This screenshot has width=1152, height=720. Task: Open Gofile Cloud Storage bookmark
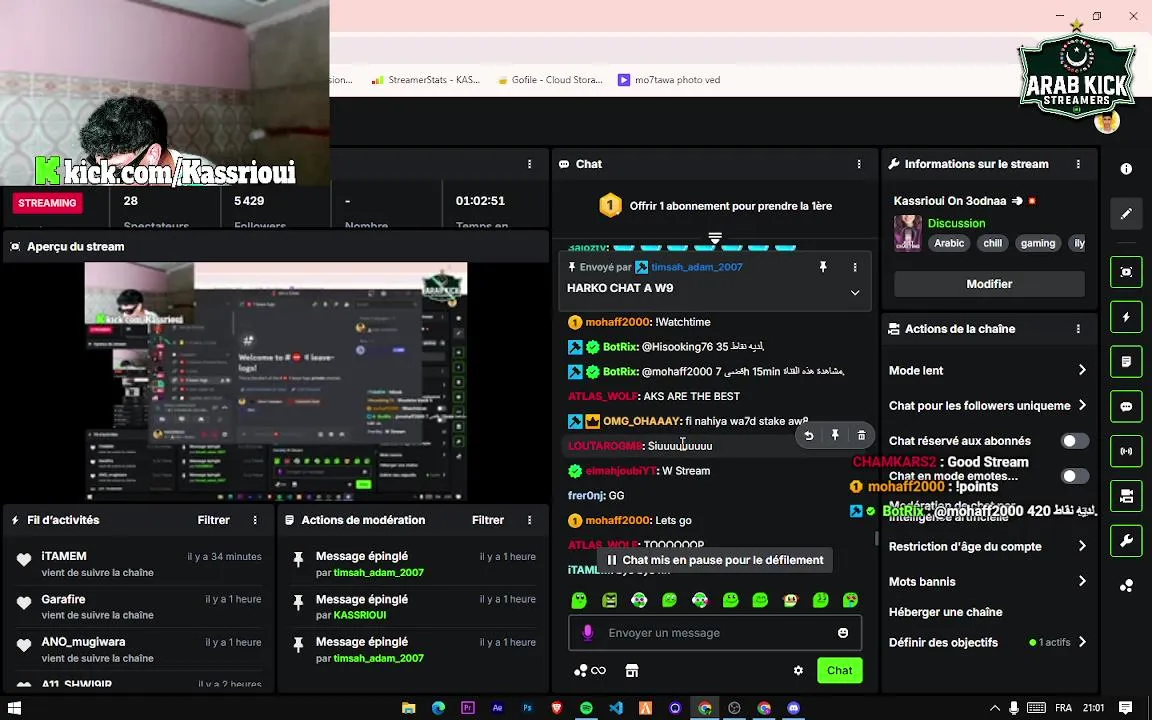click(550, 79)
